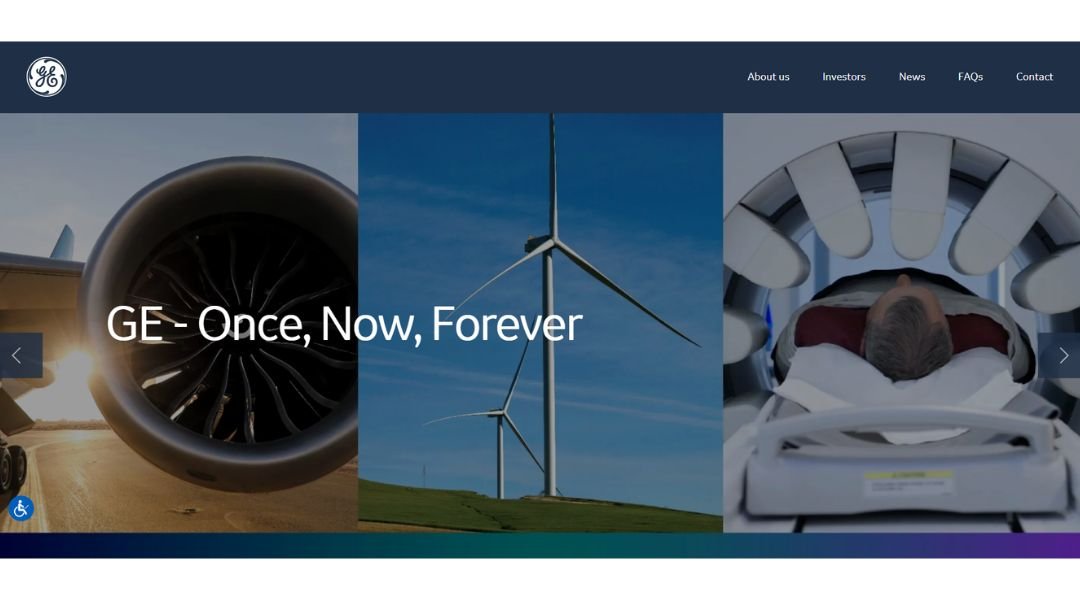1080x600 pixels.
Task: Open the accessibility options icon
Action: tap(21, 508)
